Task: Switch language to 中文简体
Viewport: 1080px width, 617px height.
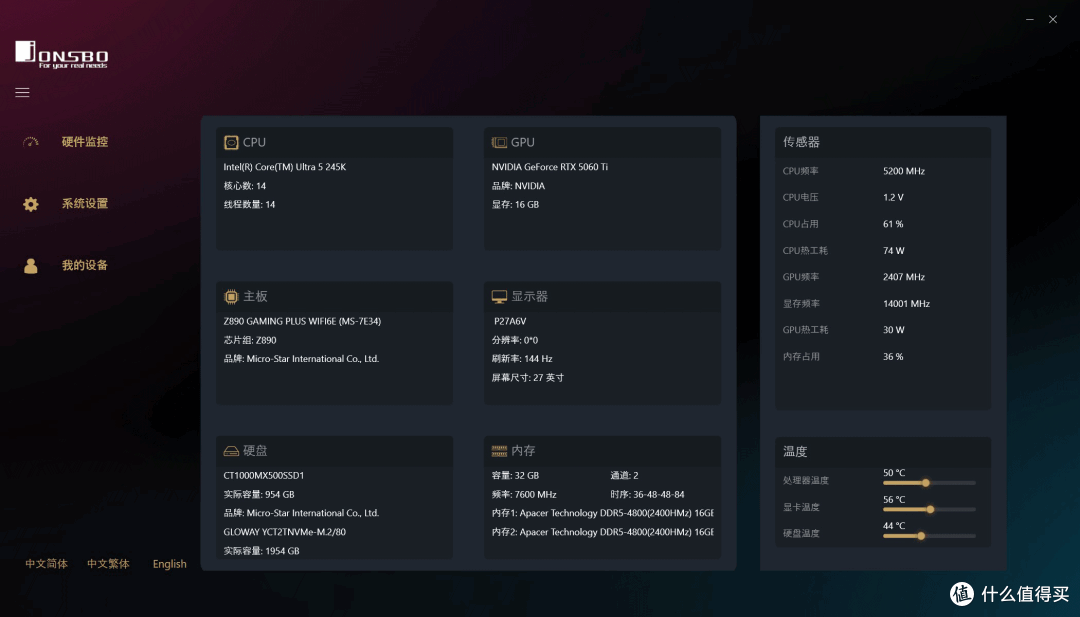Action: point(46,564)
